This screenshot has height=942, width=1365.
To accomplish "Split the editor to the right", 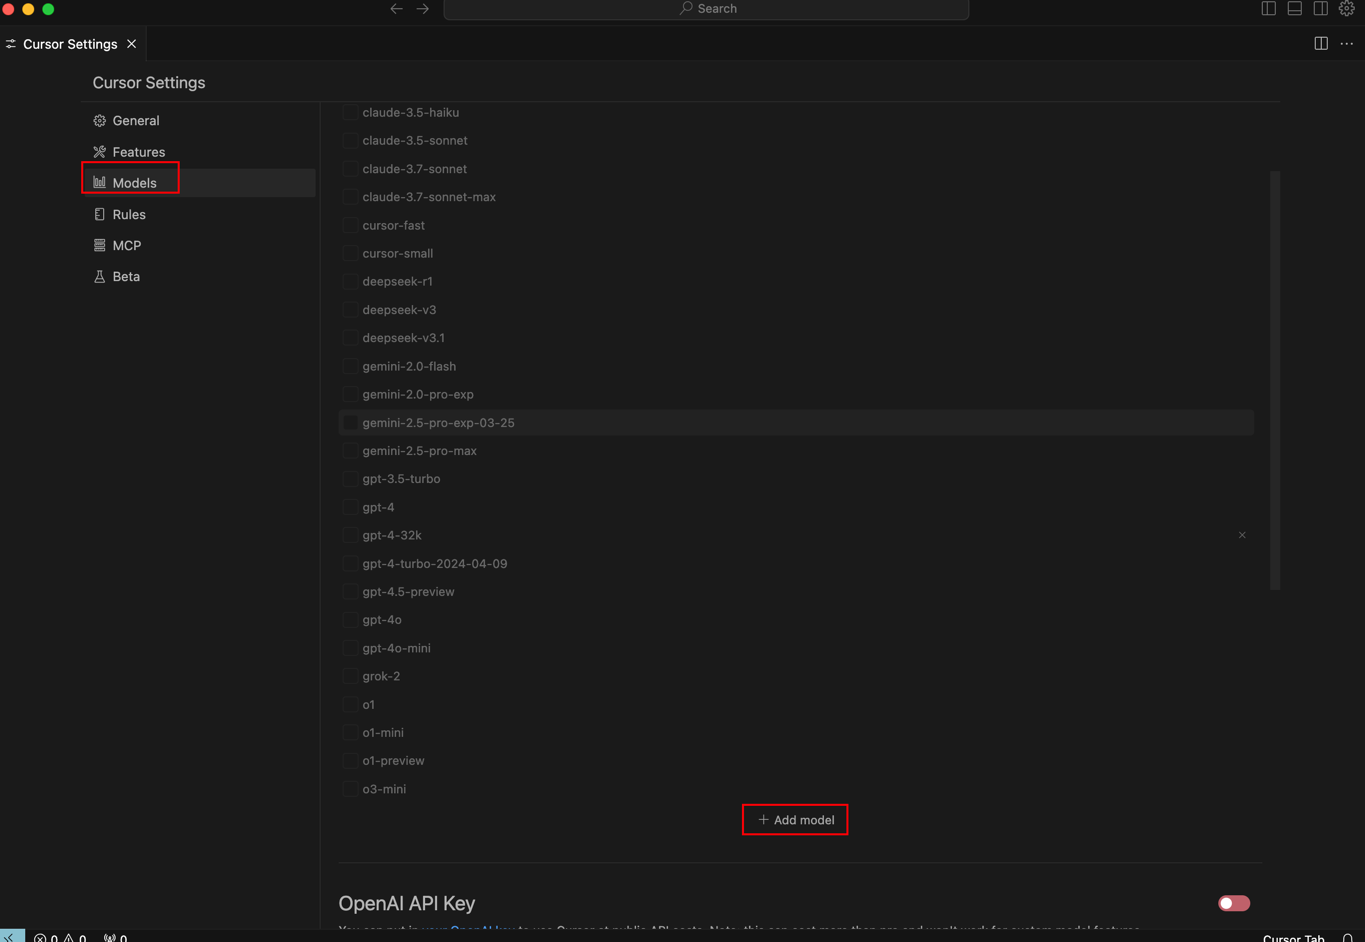I will [1321, 44].
